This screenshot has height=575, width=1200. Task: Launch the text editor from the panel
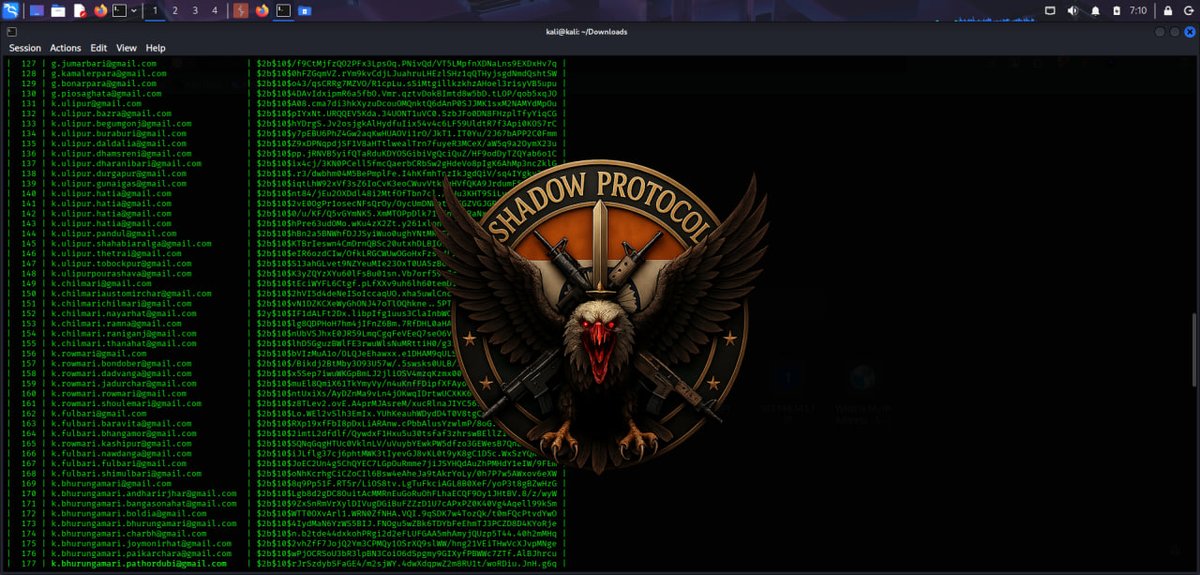[79, 11]
